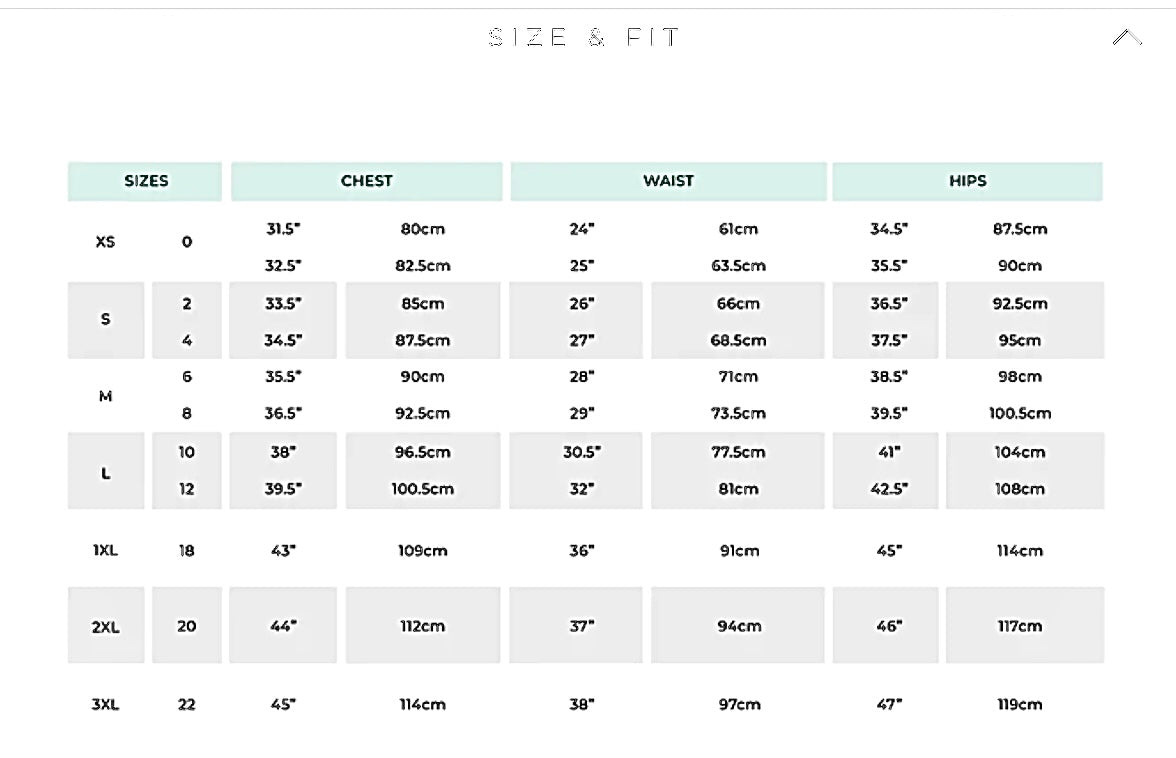Click the 77.5cm waist cell
Viewport: 1176px width, 758px height.
click(738, 452)
